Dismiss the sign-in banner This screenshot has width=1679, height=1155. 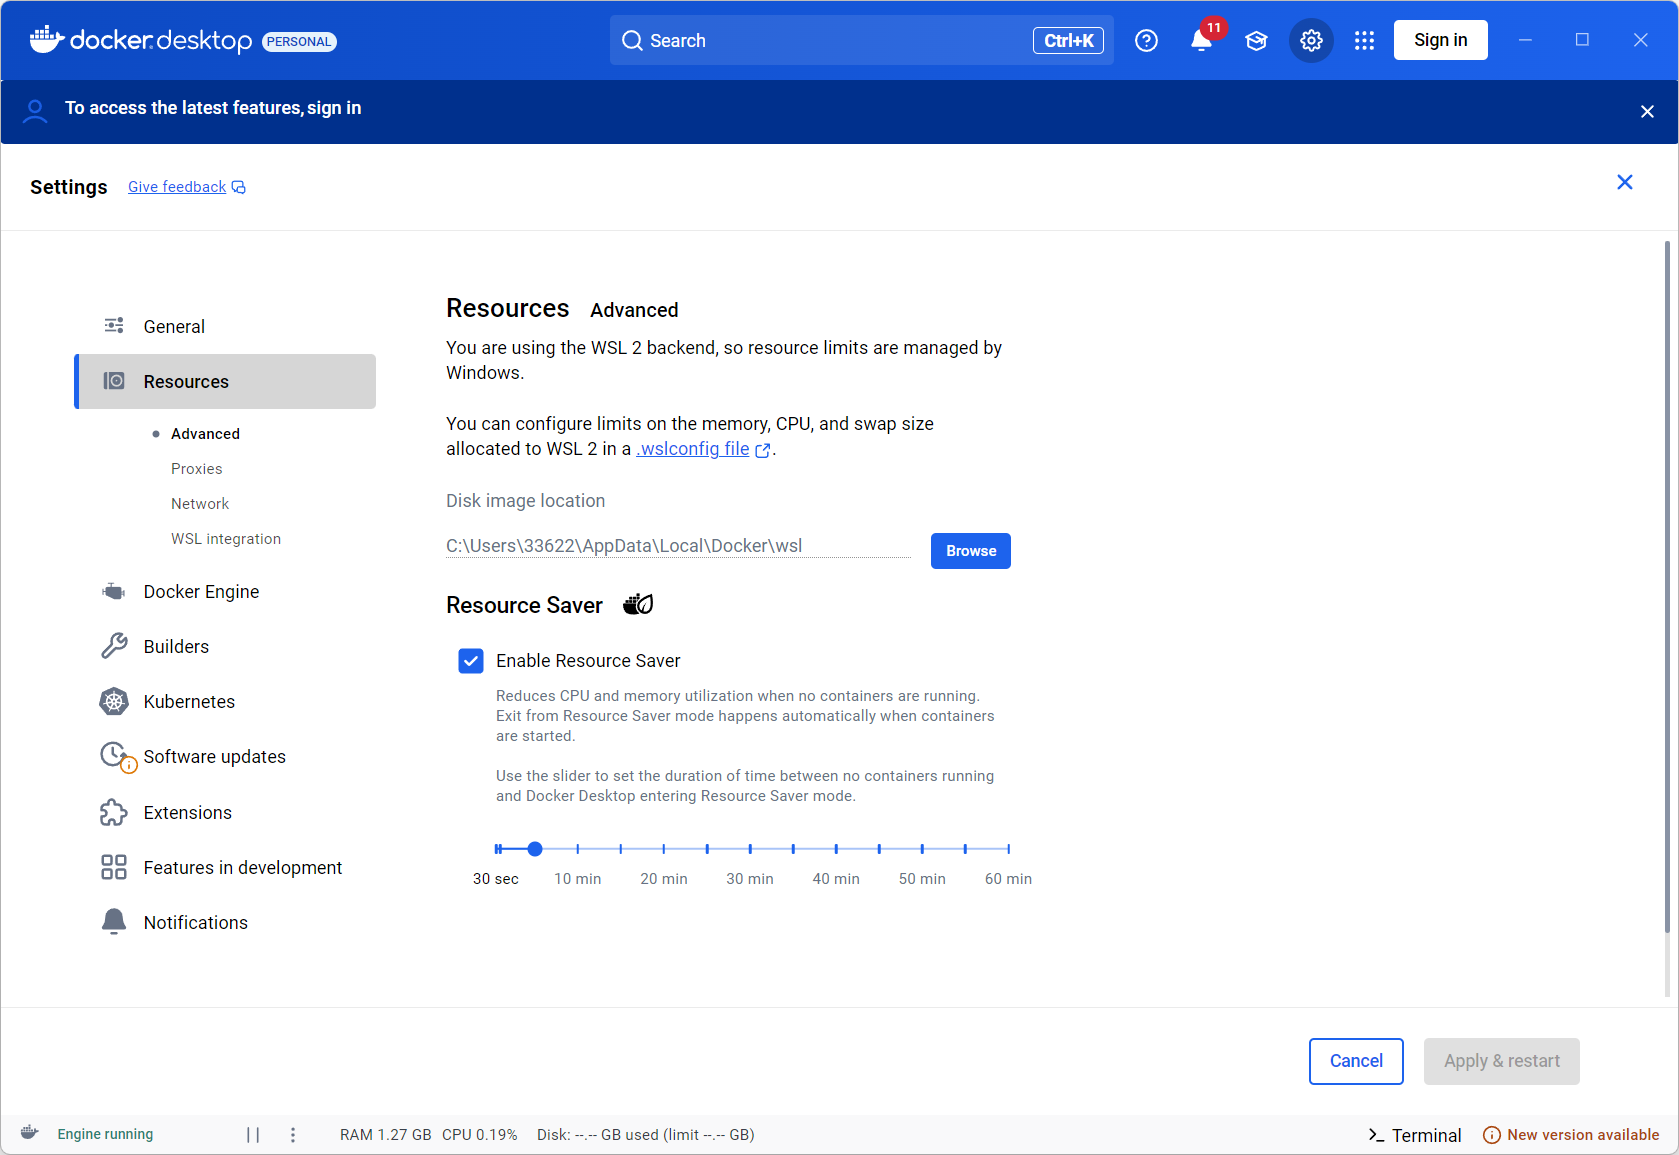point(1647,112)
